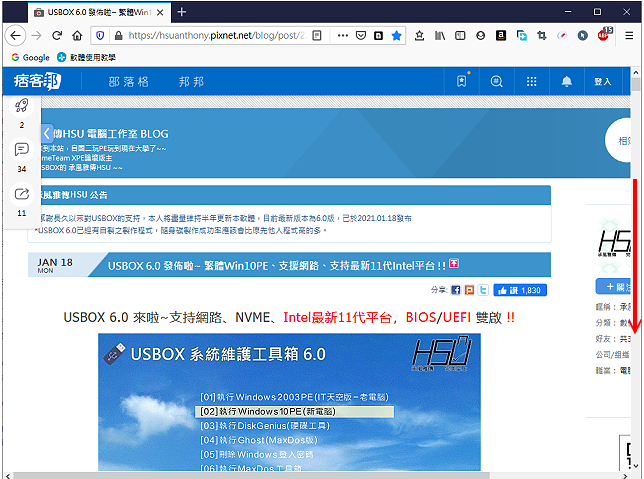Open page actions three-dot menu
Image resolution: width=644 pixels, height=479 pixels.
coord(343,36)
